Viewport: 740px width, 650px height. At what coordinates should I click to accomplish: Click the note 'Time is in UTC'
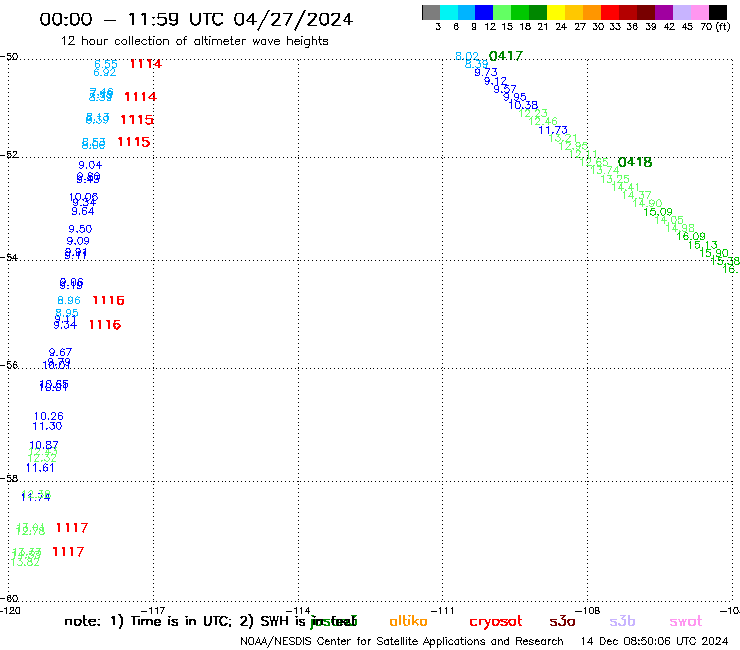pyautogui.click(x=181, y=621)
